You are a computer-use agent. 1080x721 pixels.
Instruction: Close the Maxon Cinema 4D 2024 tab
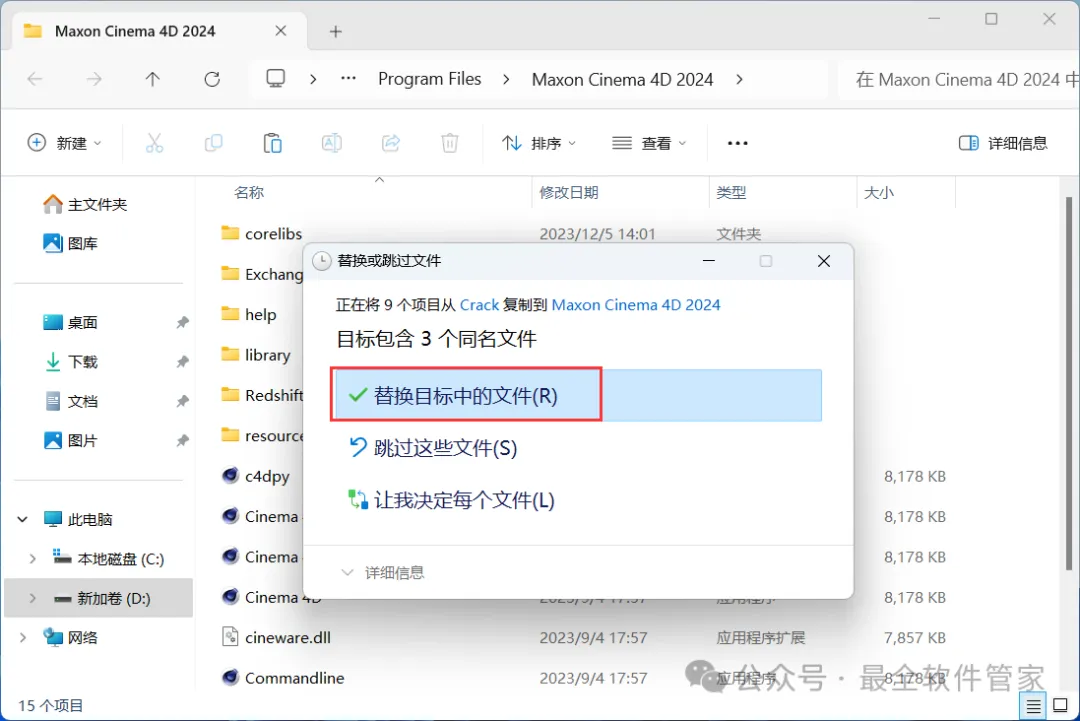[280, 31]
